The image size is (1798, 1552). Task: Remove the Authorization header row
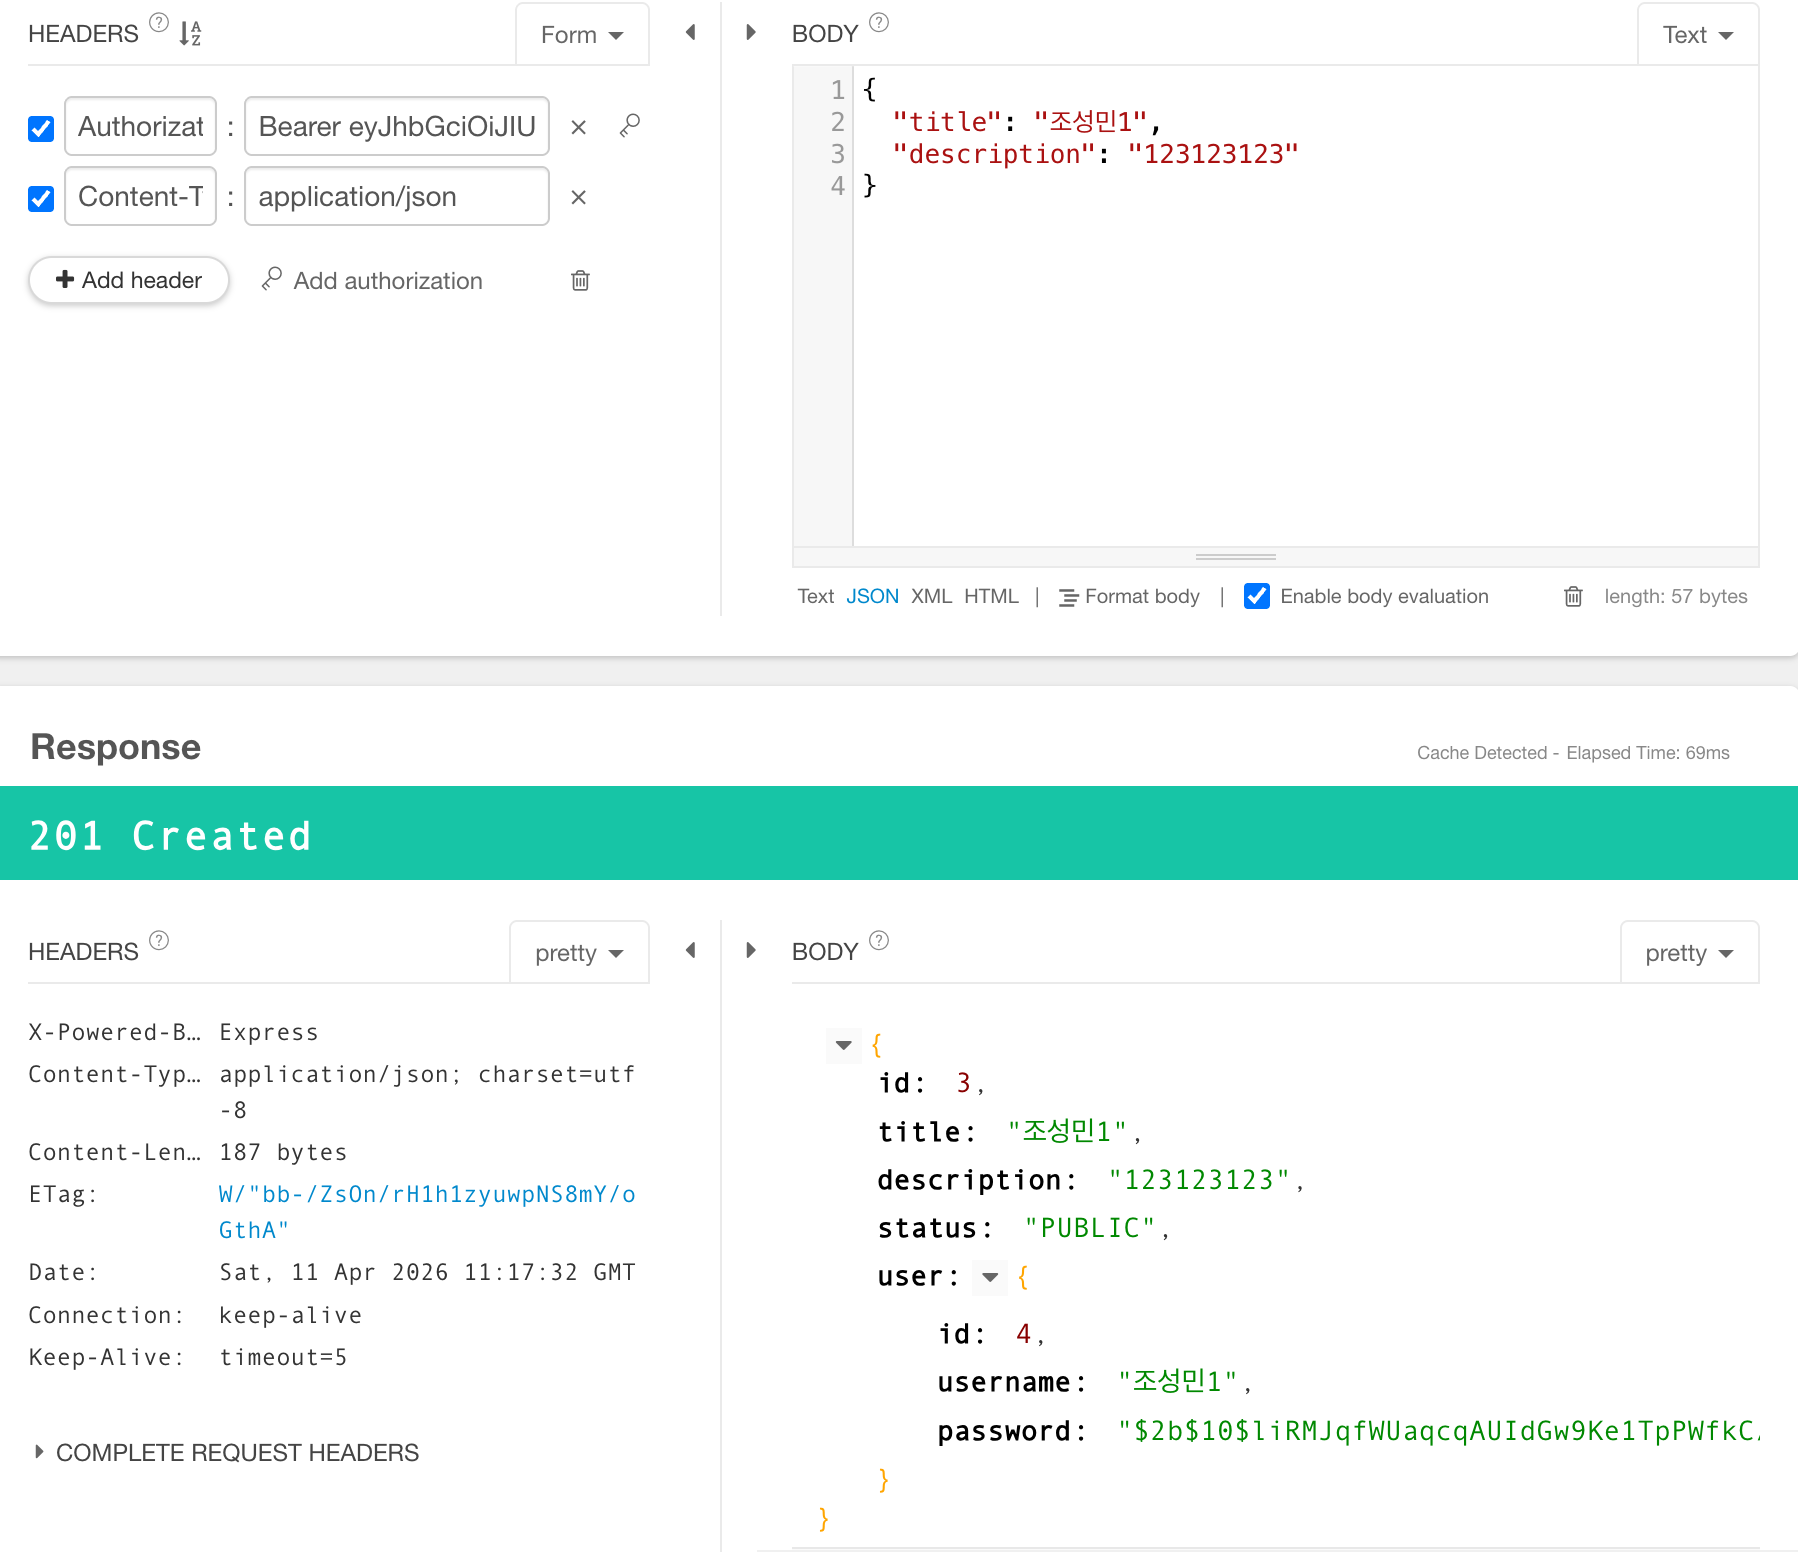[578, 127]
